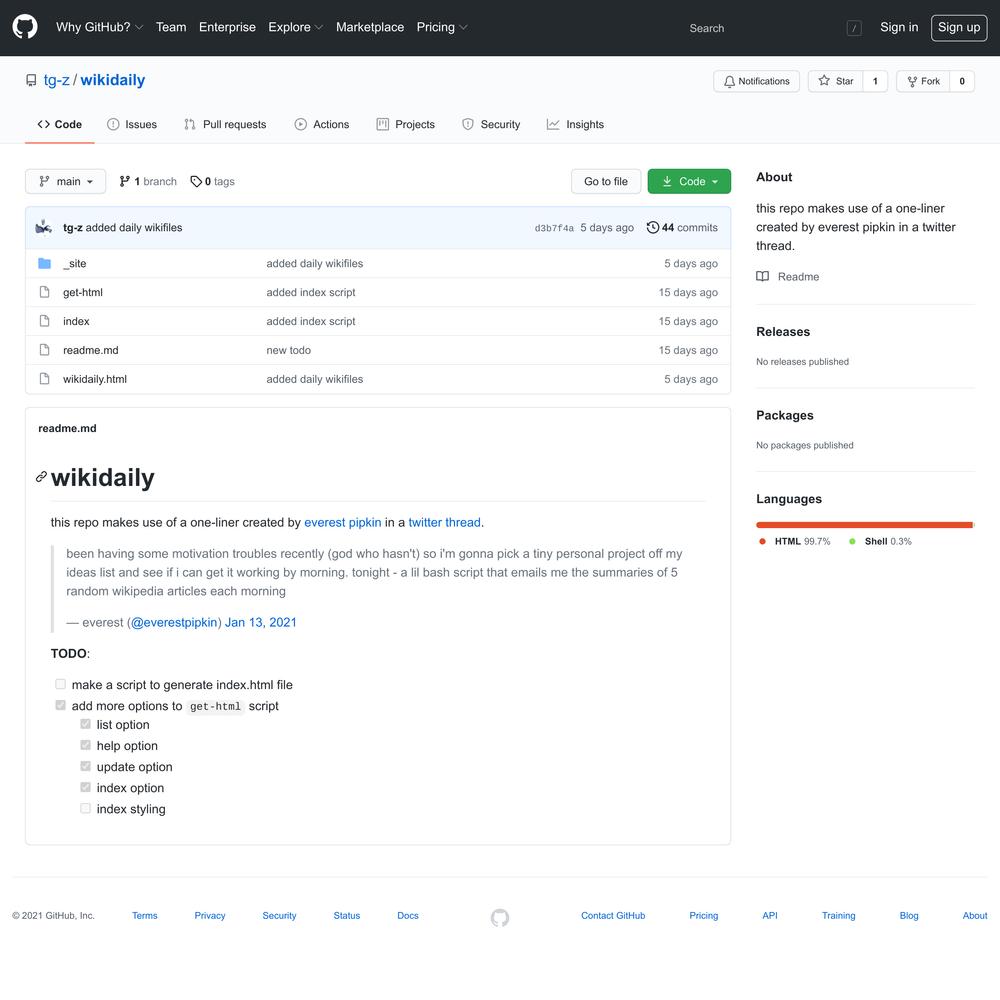Toggle the 'update option' checkbox

coord(85,766)
